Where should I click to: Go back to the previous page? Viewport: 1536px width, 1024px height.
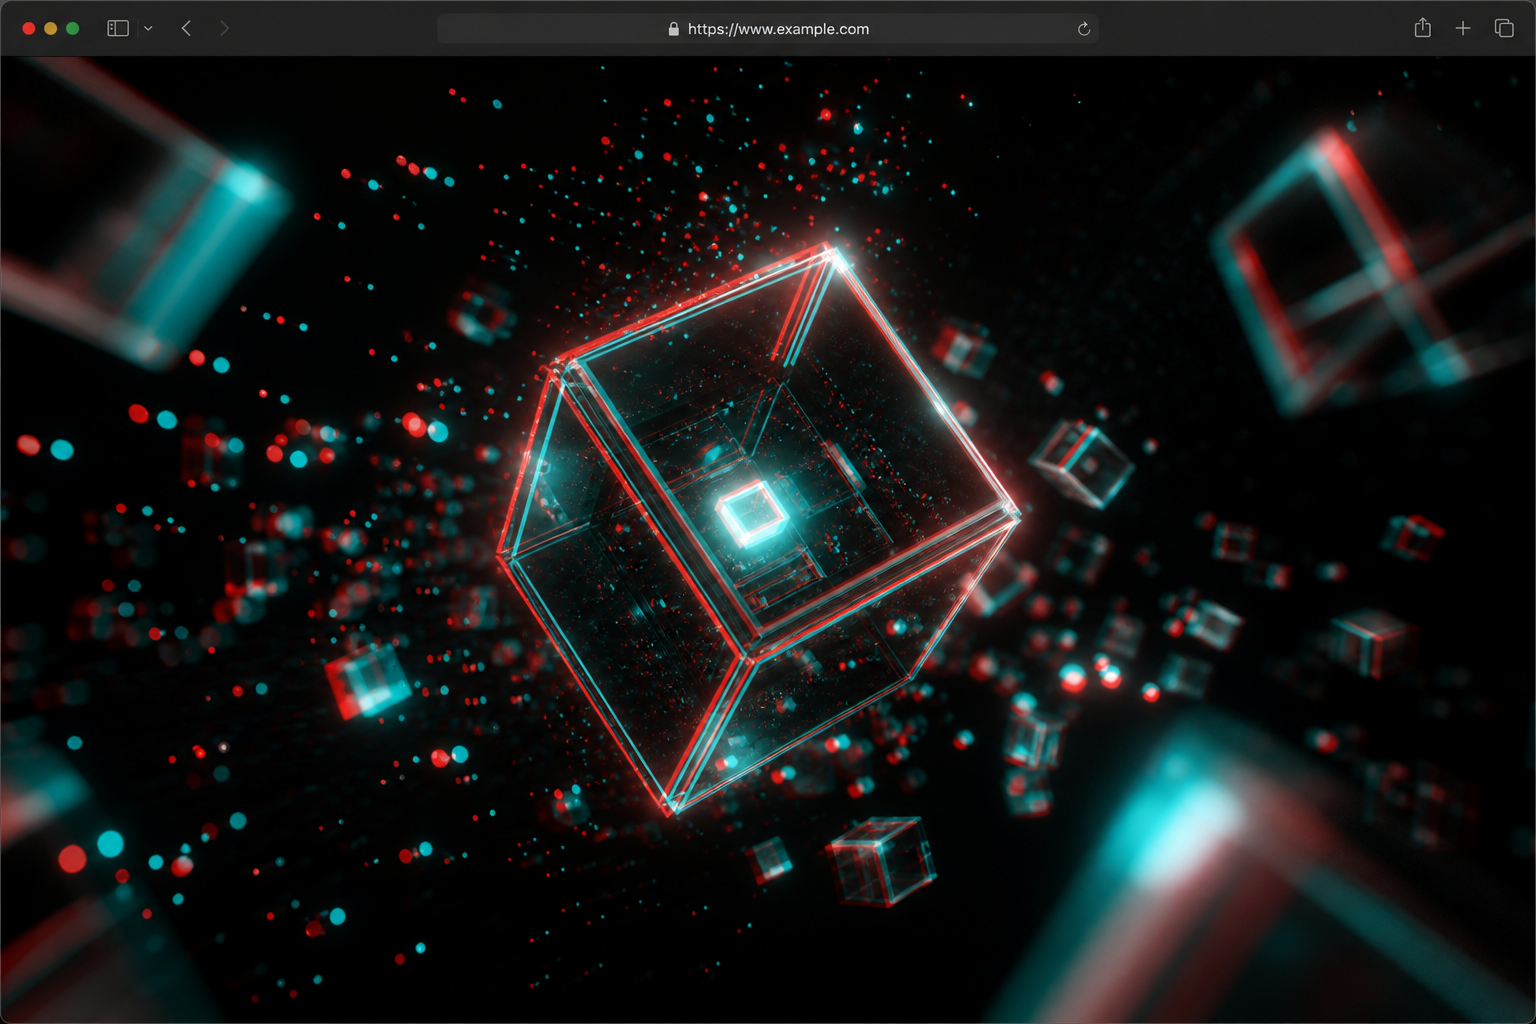coord(186,29)
